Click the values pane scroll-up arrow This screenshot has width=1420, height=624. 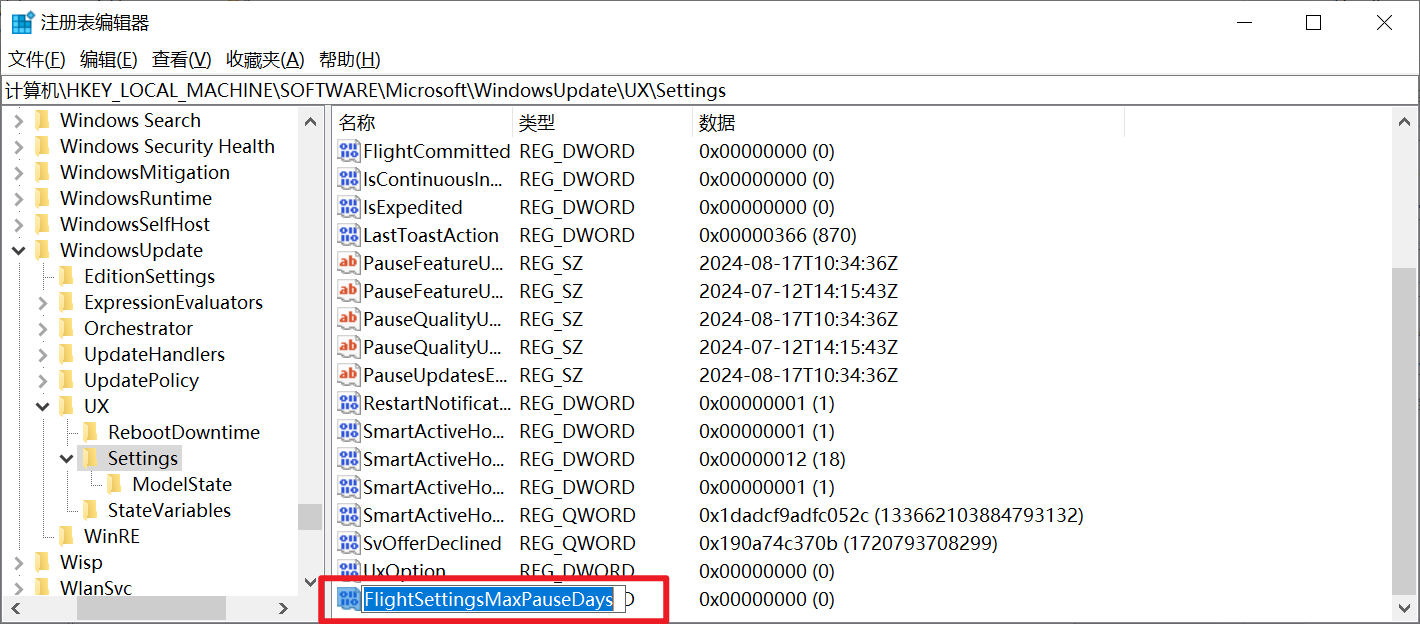pos(1404,121)
